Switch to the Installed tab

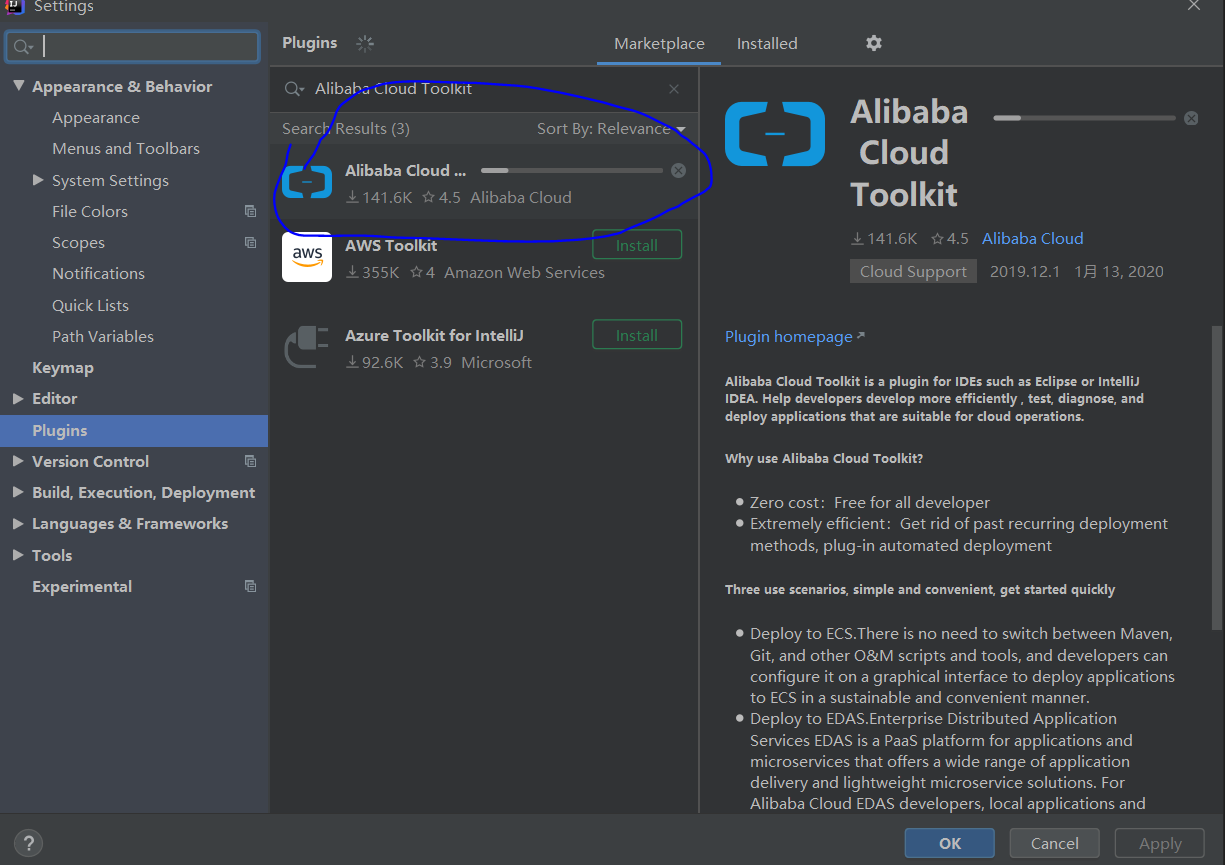pos(767,44)
